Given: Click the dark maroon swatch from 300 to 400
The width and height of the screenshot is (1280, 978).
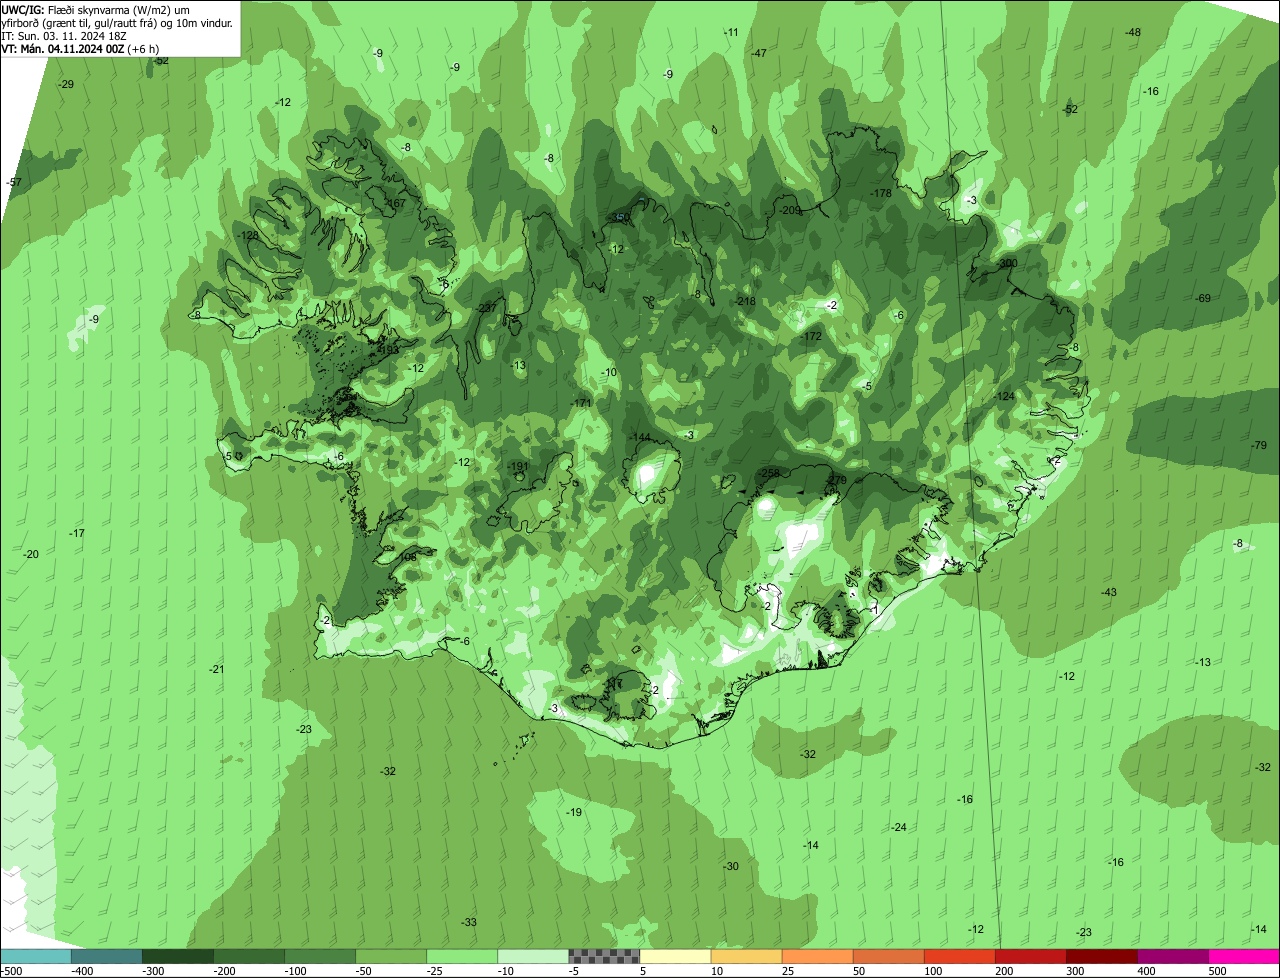Looking at the screenshot, I should point(1101,956).
